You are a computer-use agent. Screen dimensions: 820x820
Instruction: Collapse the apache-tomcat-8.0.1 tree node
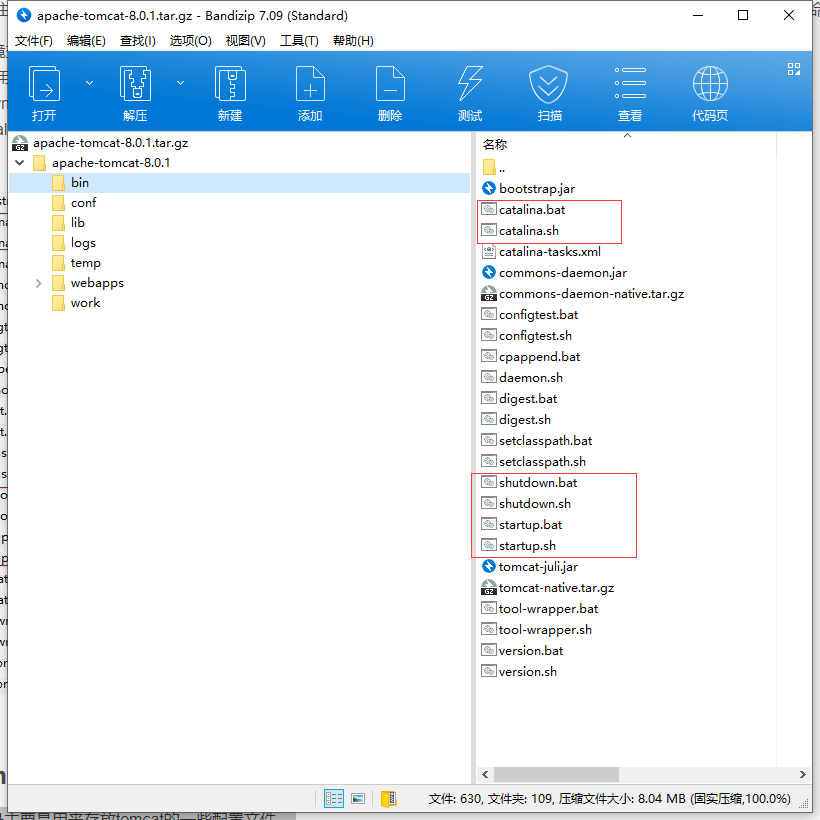[x=20, y=163]
